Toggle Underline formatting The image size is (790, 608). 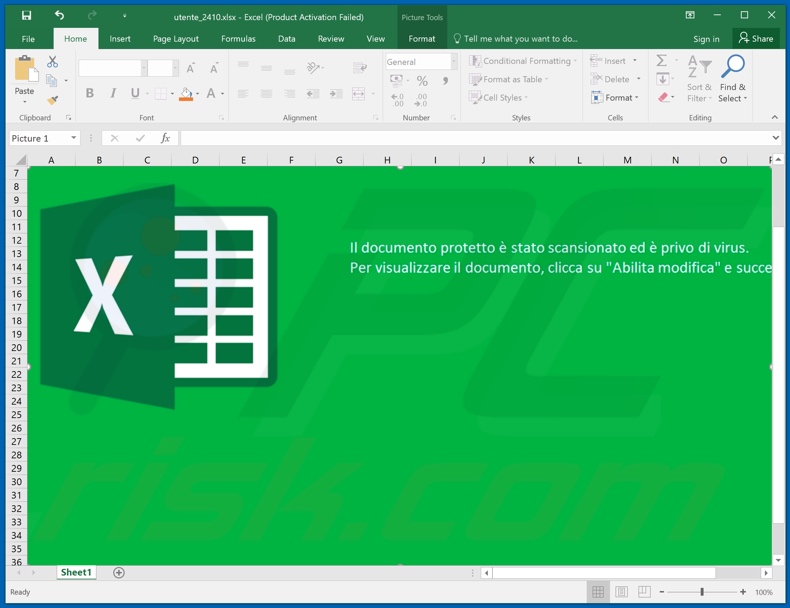pyautogui.click(x=135, y=93)
